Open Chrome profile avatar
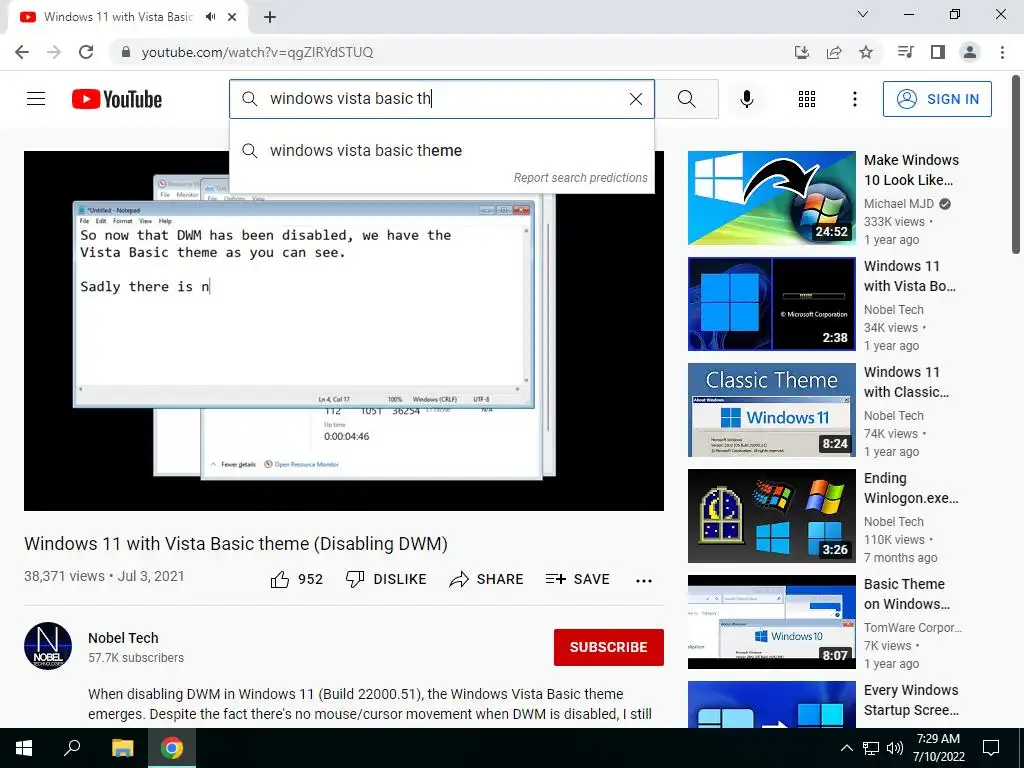The image size is (1024, 768). (970, 52)
